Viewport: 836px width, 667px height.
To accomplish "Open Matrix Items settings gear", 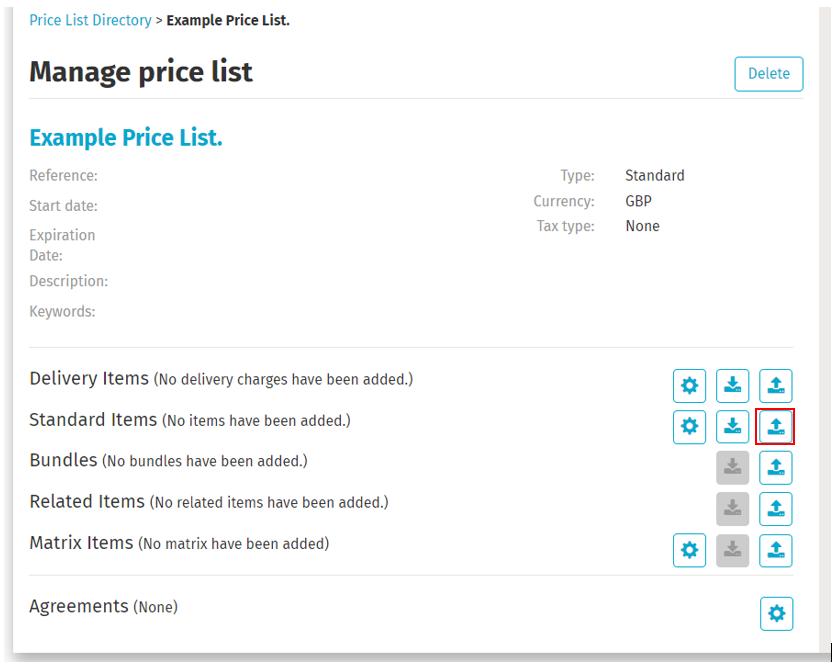I will tap(689, 550).
